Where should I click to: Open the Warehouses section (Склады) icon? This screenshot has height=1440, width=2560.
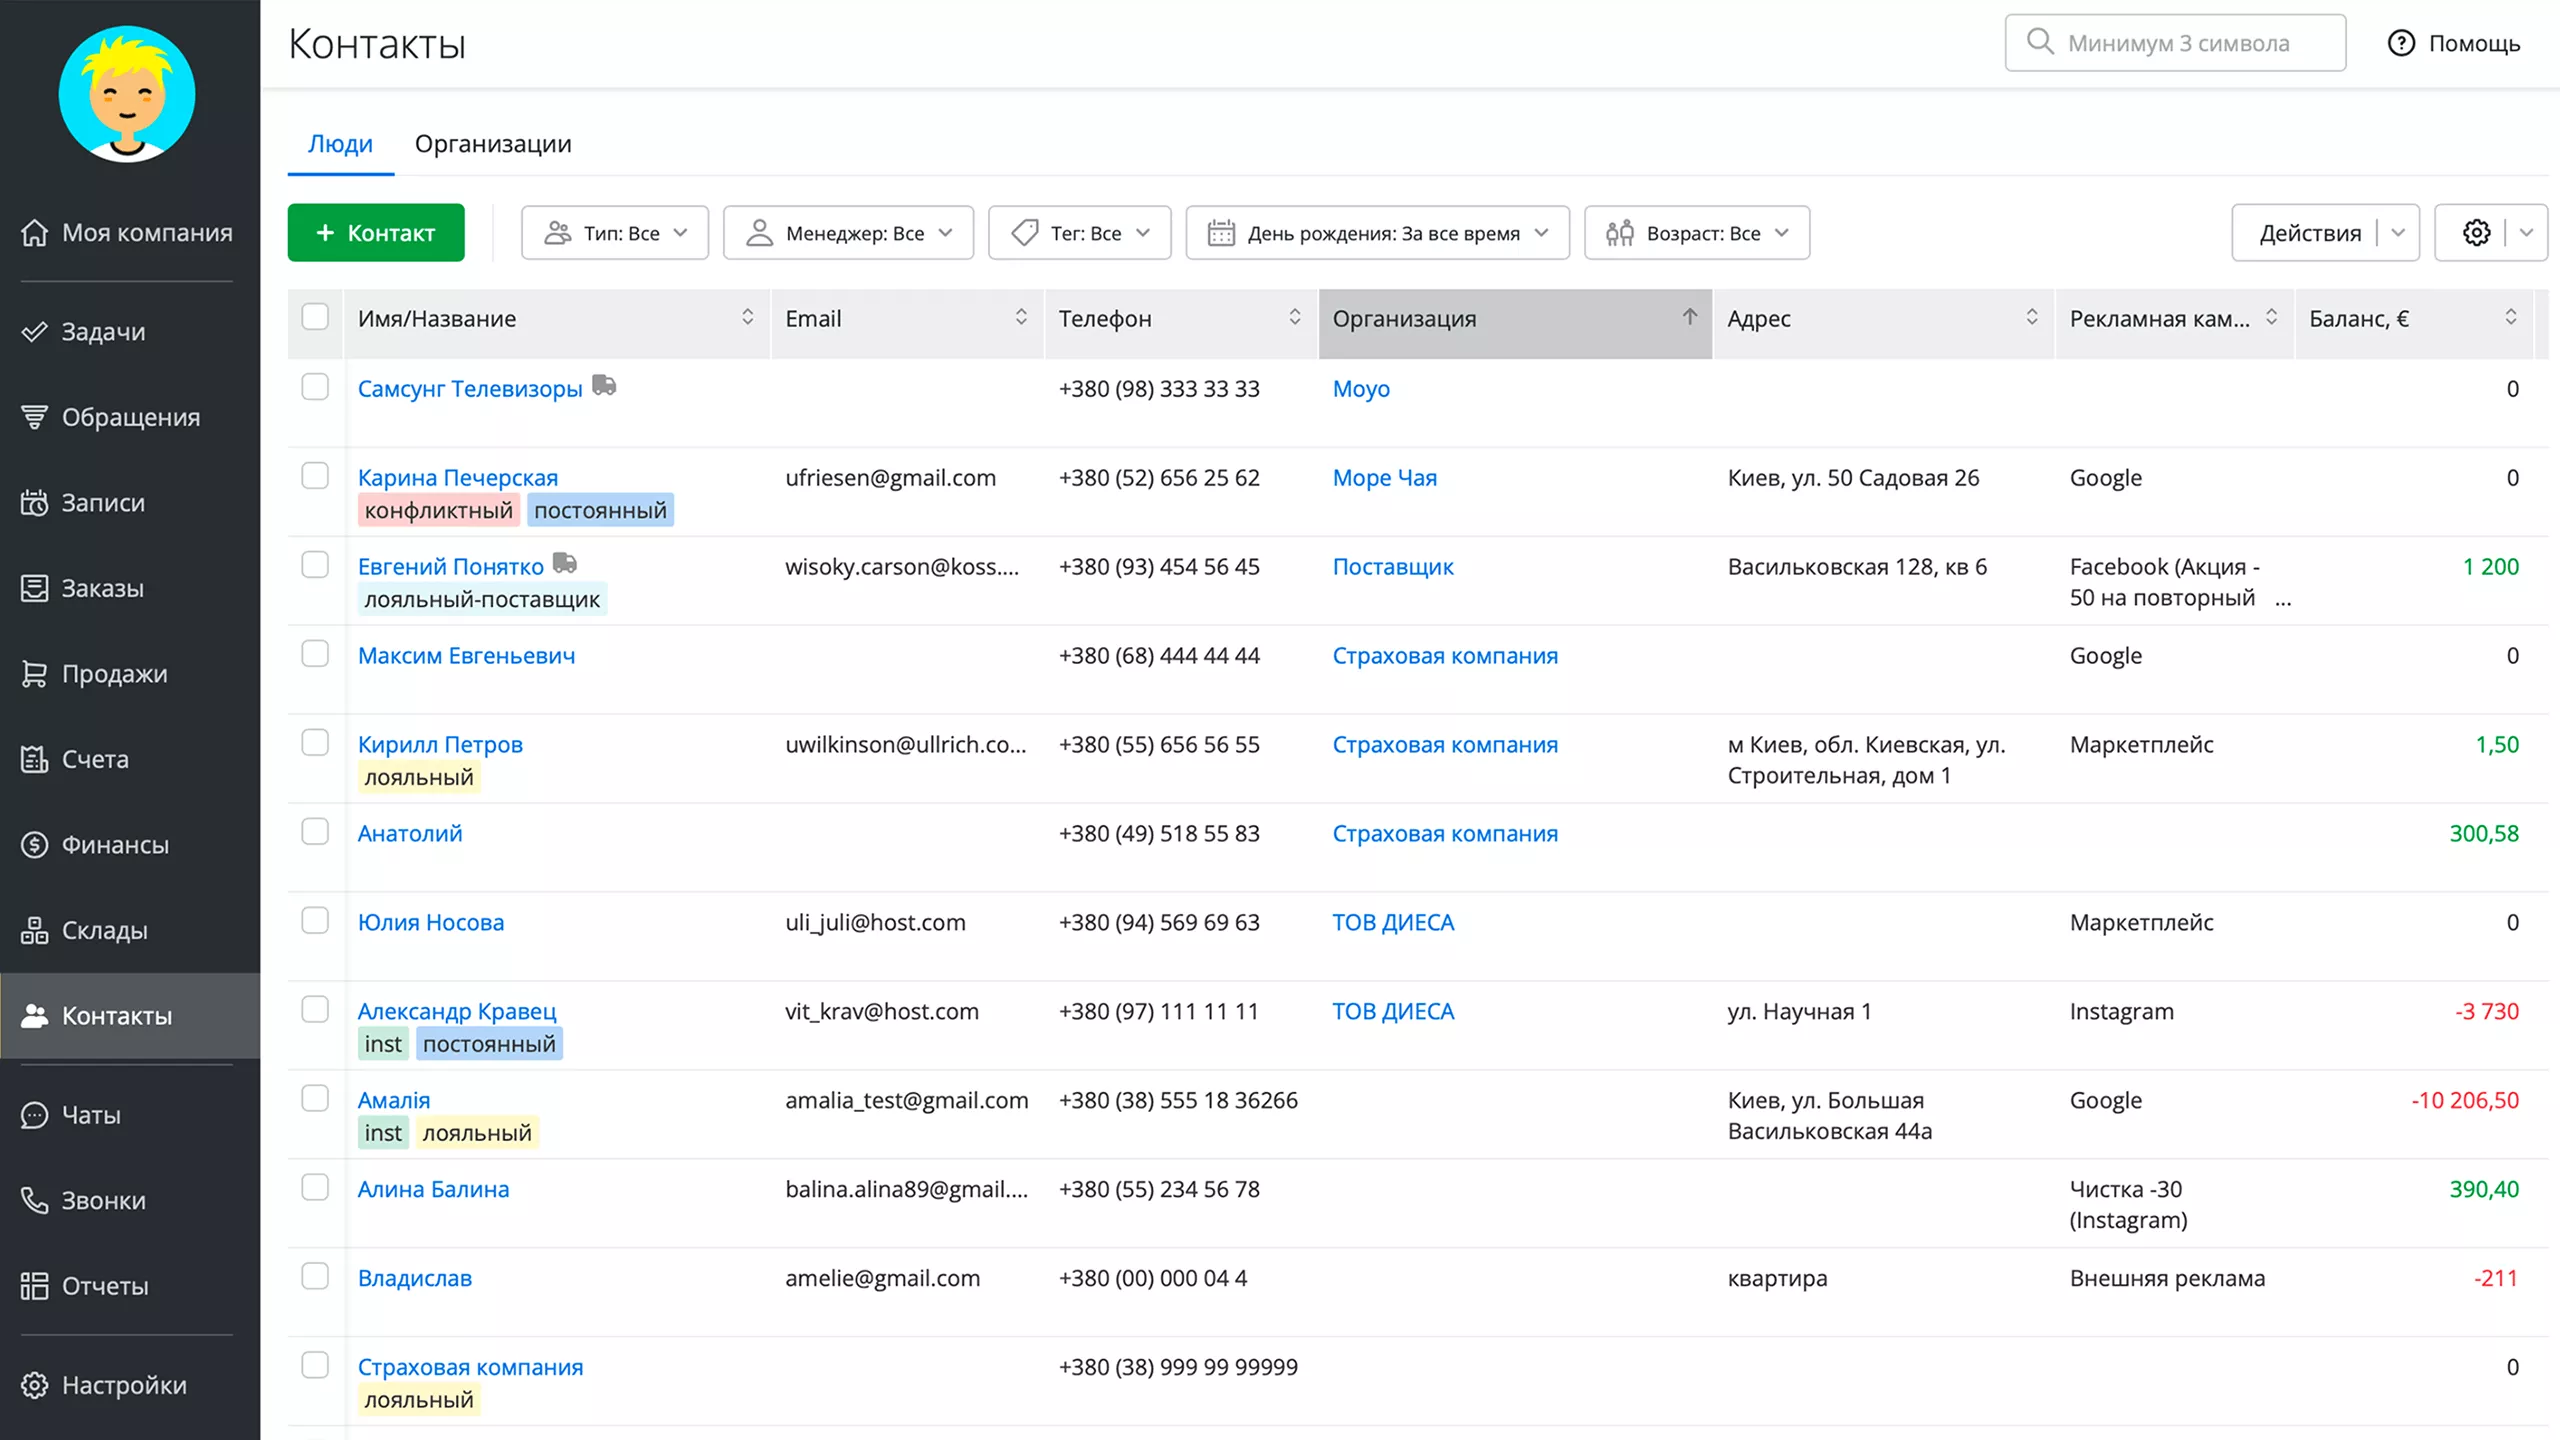35,930
